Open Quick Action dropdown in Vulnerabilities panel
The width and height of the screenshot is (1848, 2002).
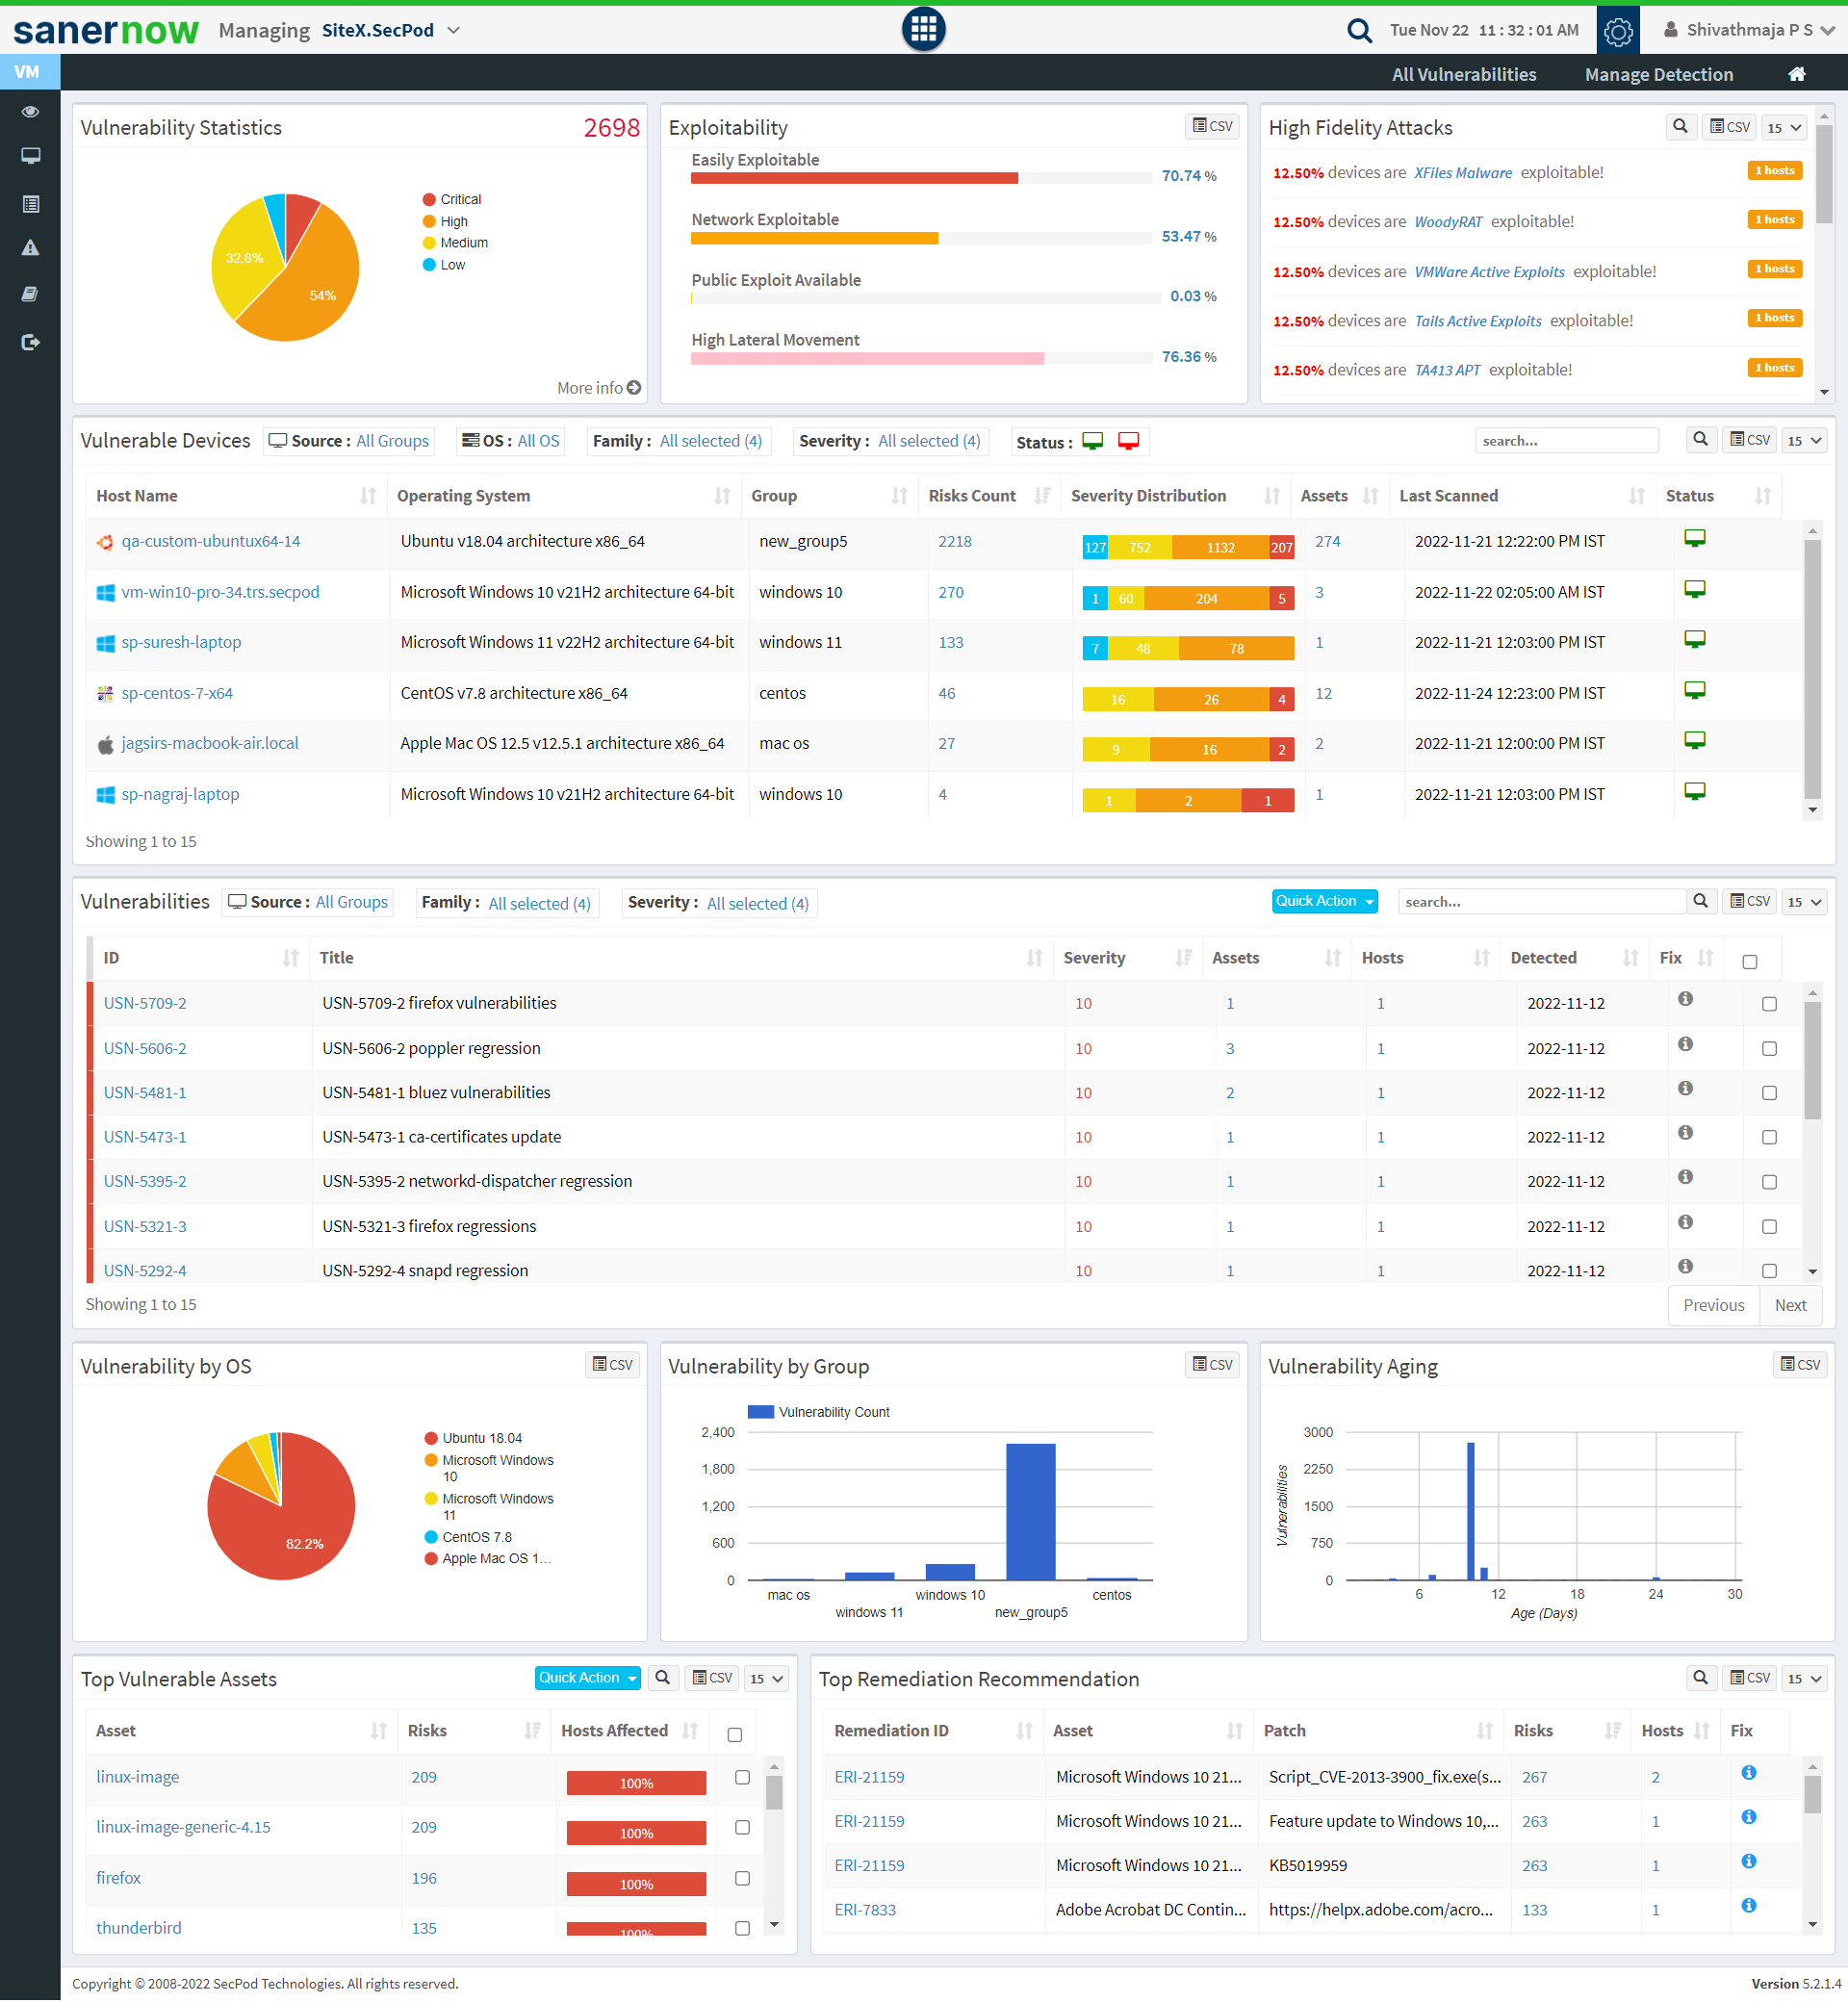pyautogui.click(x=1324, y=901)
